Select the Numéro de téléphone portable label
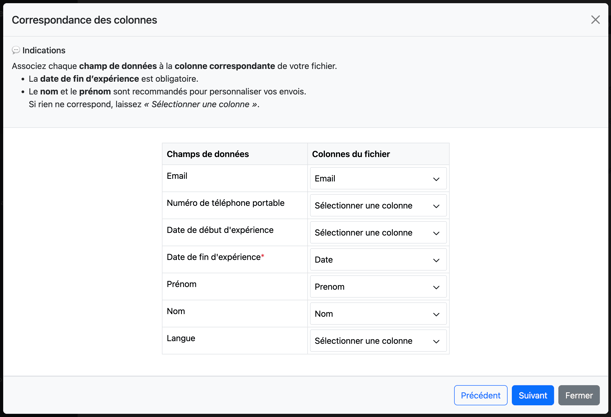 tap(225, 203)
